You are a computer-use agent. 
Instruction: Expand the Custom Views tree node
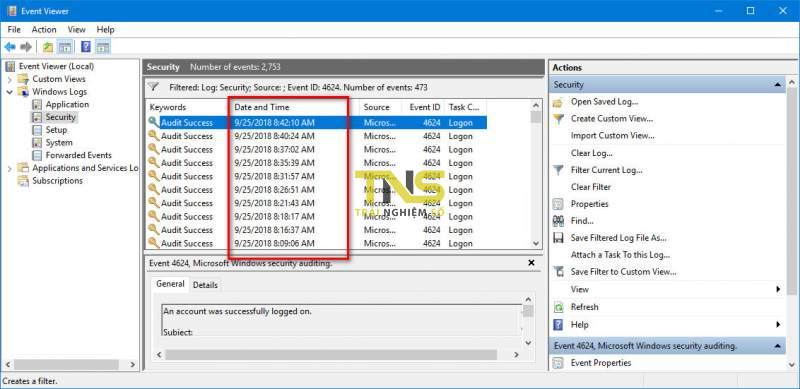coord(9,79)
